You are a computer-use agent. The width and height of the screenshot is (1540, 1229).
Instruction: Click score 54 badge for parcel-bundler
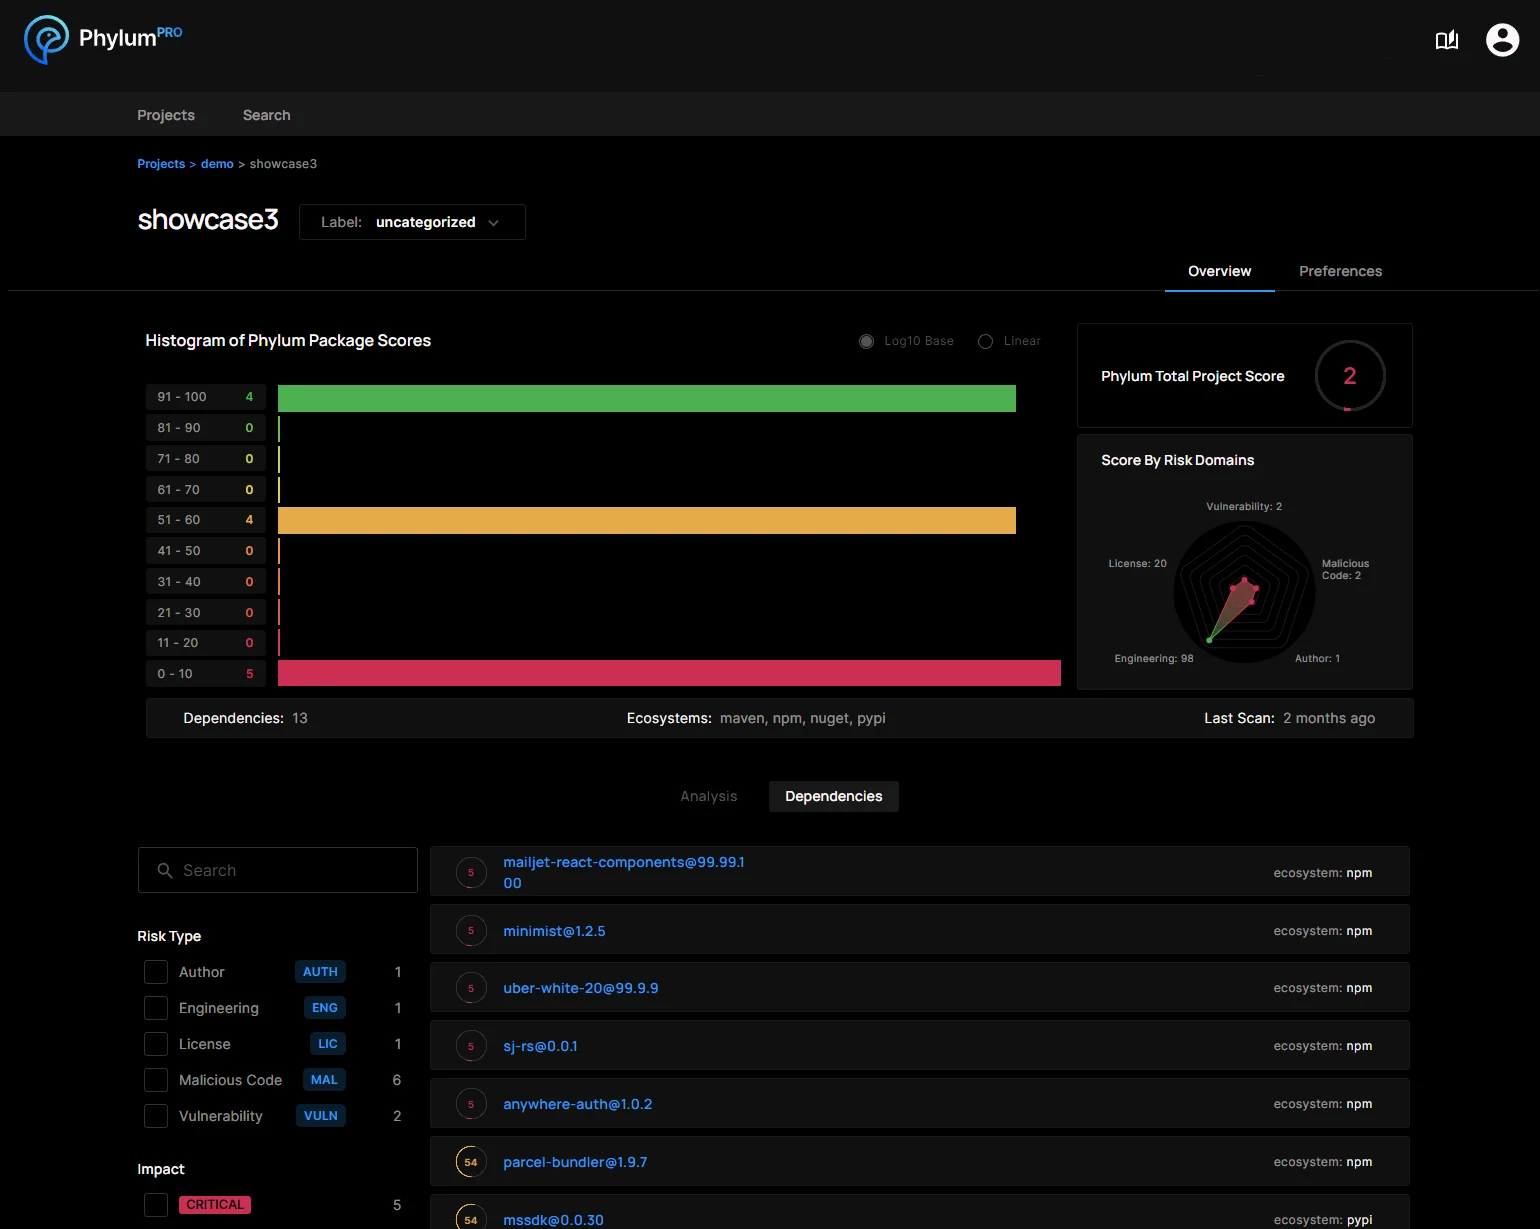471,1162
